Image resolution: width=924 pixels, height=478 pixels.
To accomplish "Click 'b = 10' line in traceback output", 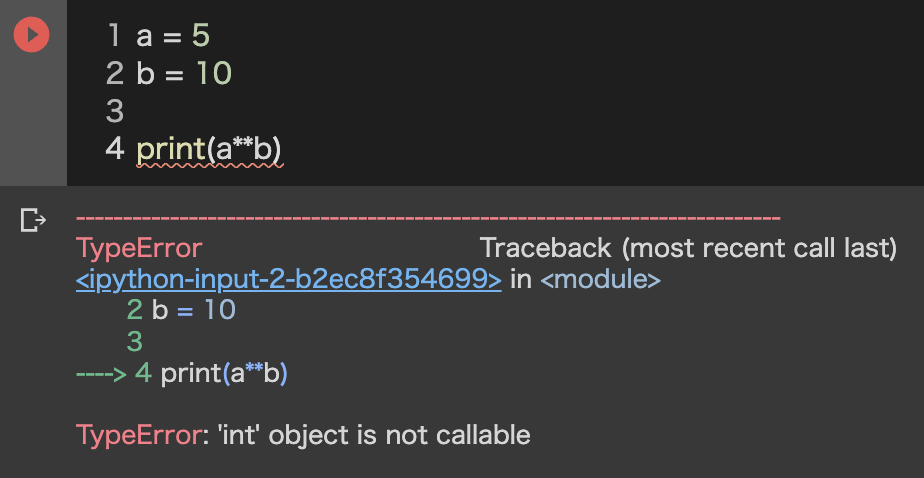I will coord(193,310).
